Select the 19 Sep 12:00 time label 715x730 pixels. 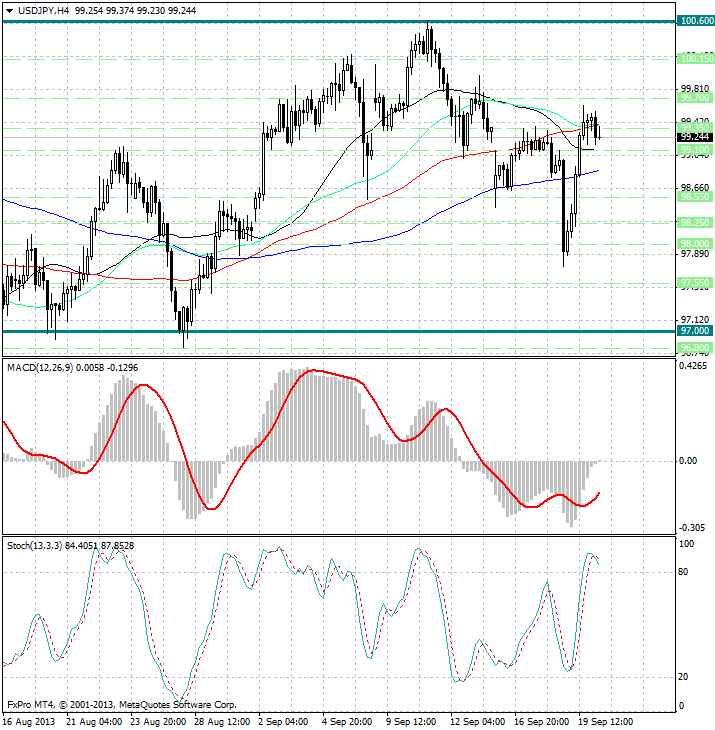point(606,722)
